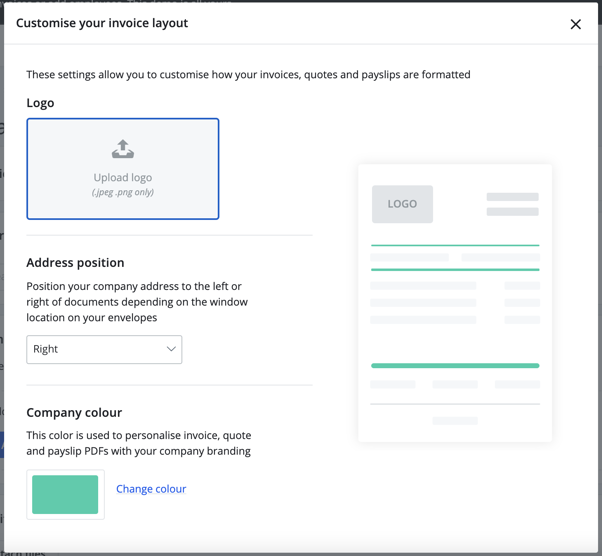Close the Customise your invoice layout dialog
Viewport: 602px width, 556px height.
(x=575, y=24)
